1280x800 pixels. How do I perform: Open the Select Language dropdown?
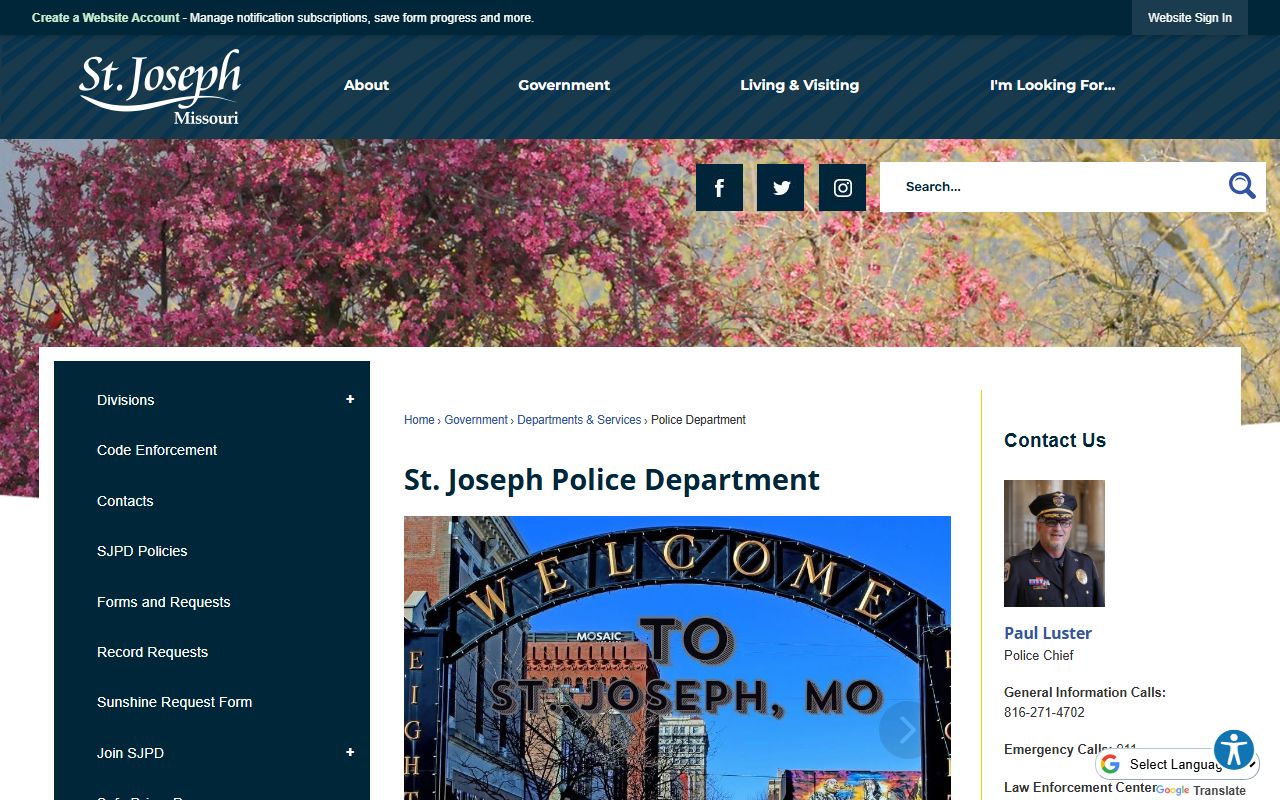click(x=1176, y=765)
